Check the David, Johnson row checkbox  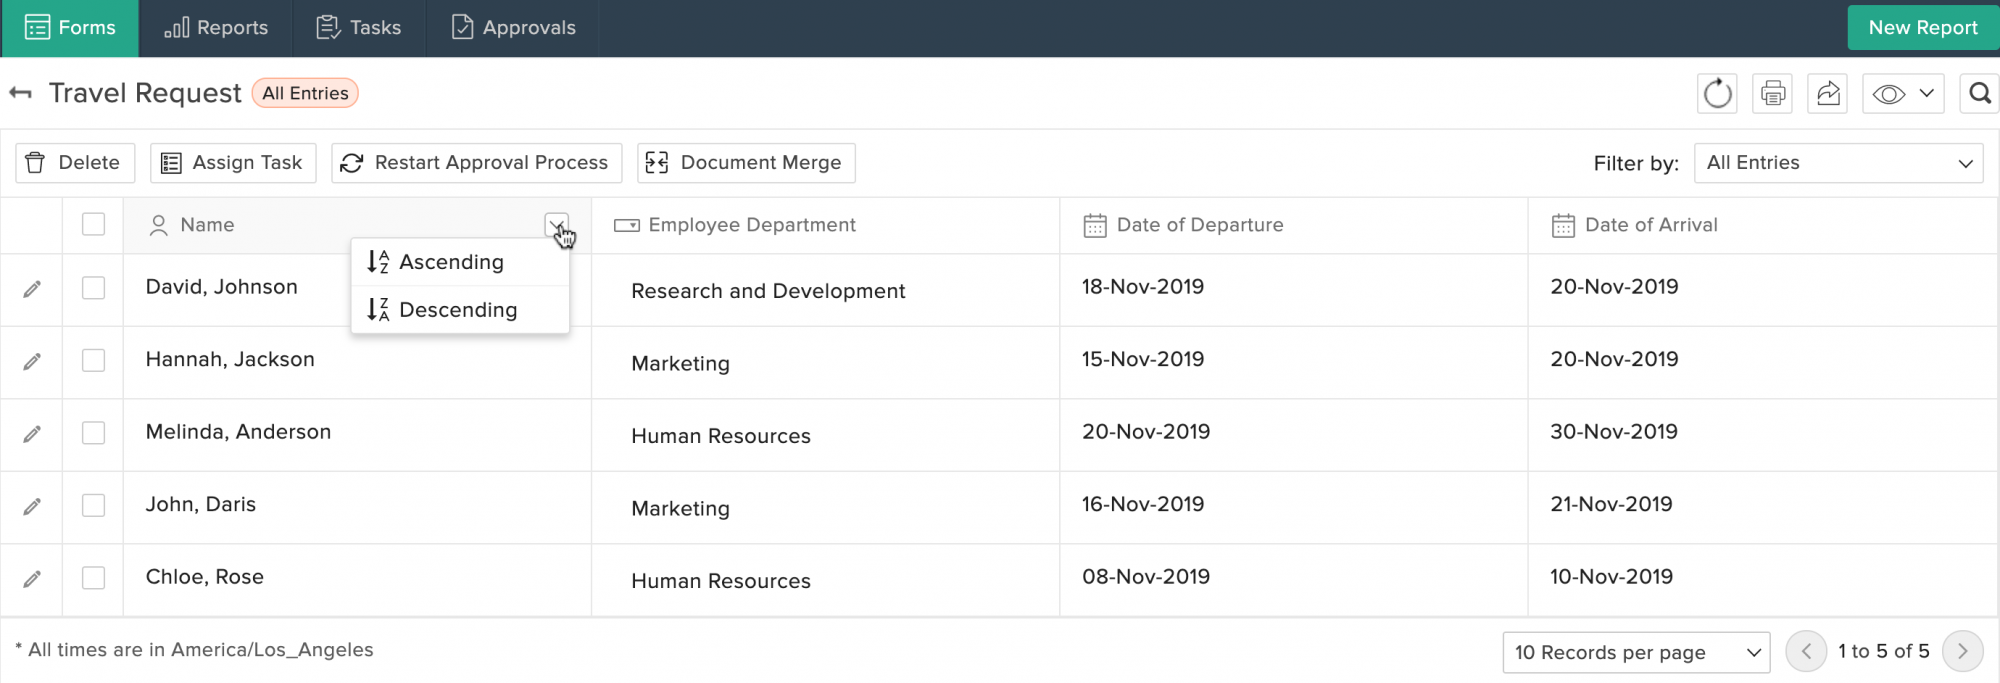[x=93, y=288]
